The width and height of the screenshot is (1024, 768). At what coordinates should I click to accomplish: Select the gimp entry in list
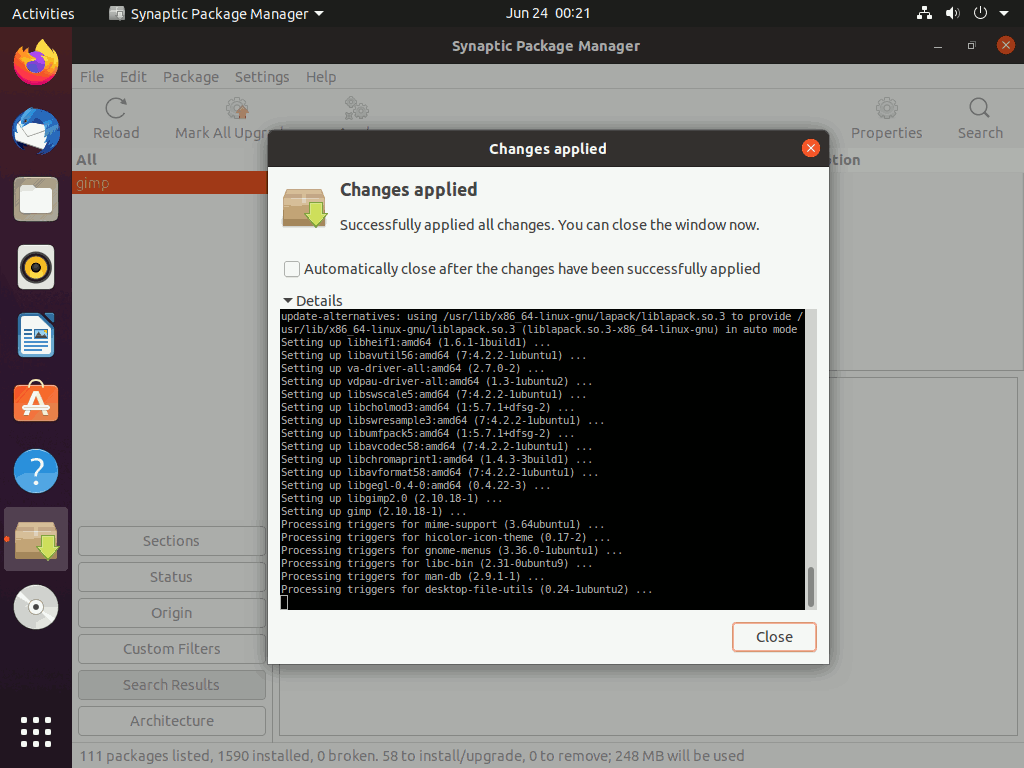pyautogui.click(x=170, y=183)
